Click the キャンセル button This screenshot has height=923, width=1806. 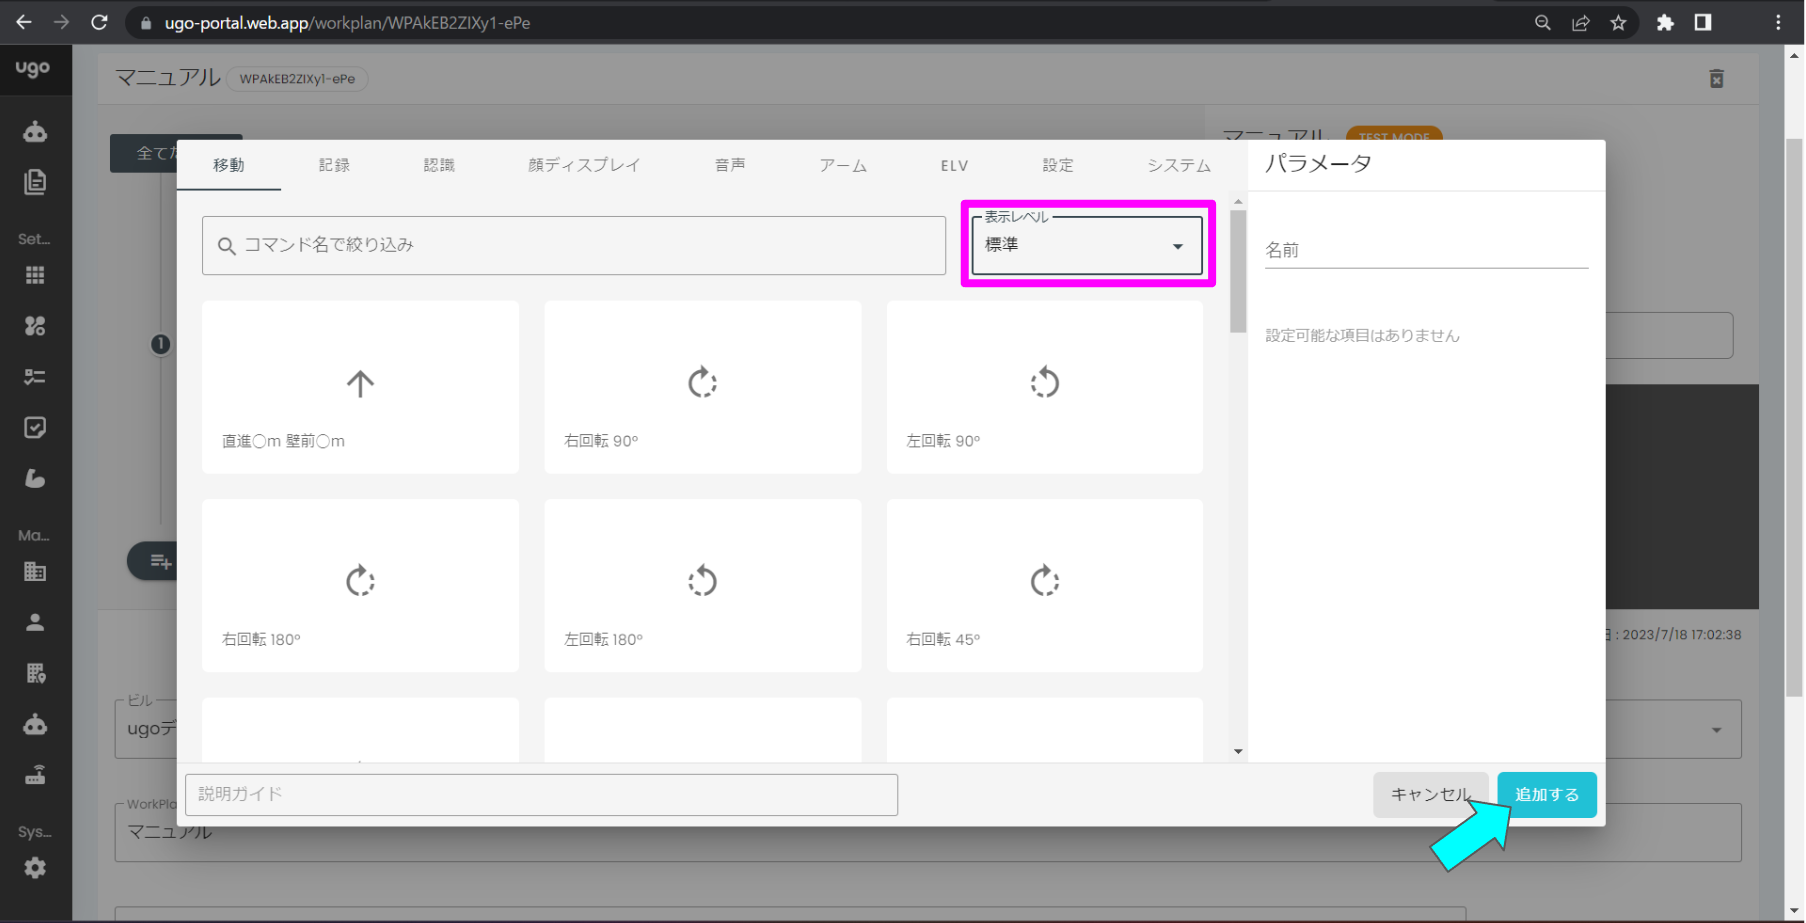tap(1430, 794)
